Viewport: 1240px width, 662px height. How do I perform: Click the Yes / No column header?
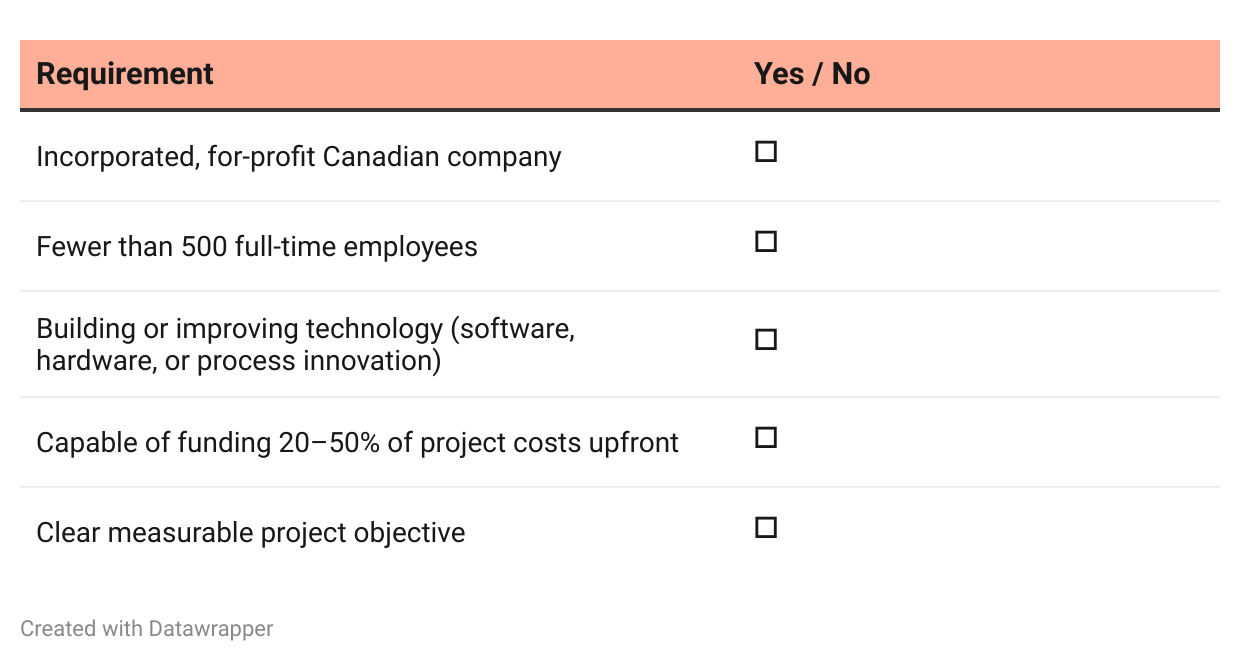point(812,74)
